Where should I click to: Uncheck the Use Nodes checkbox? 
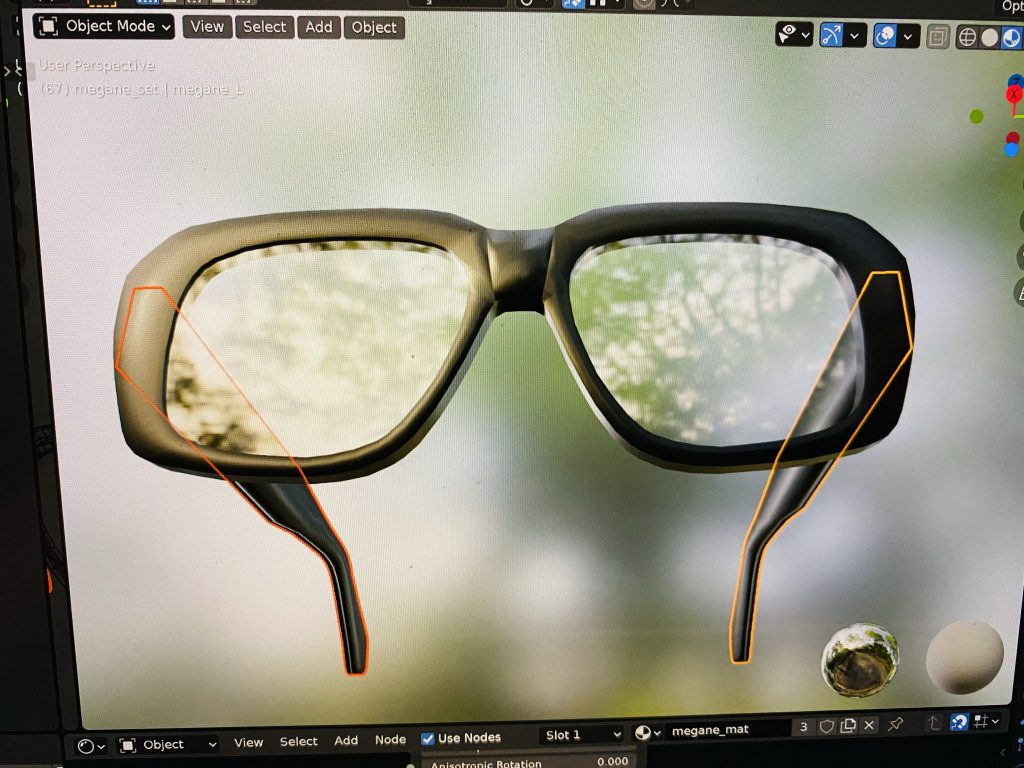pyautogui.click(x=428, y=738)
